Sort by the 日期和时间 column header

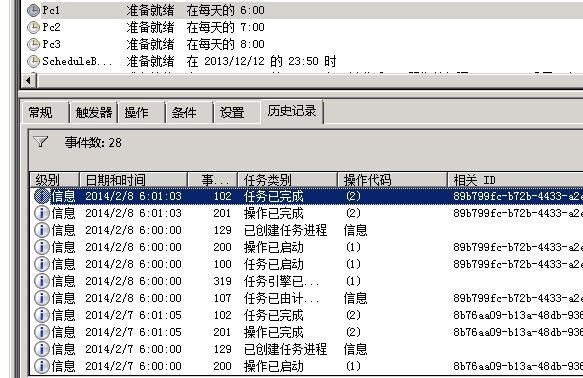tap(134, 180)
